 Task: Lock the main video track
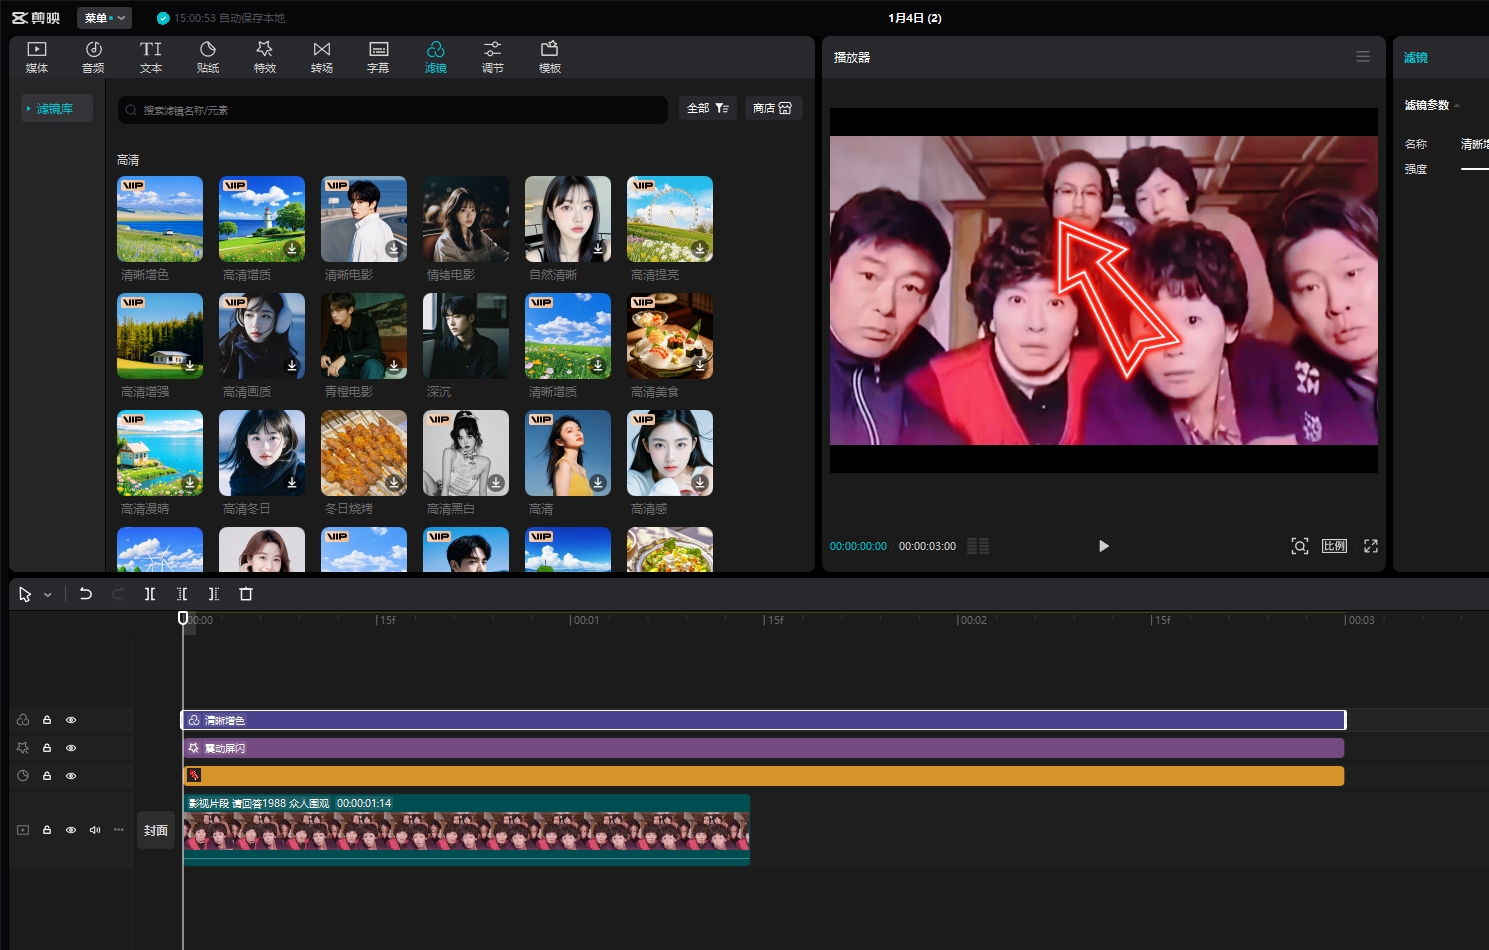(47, 830)
